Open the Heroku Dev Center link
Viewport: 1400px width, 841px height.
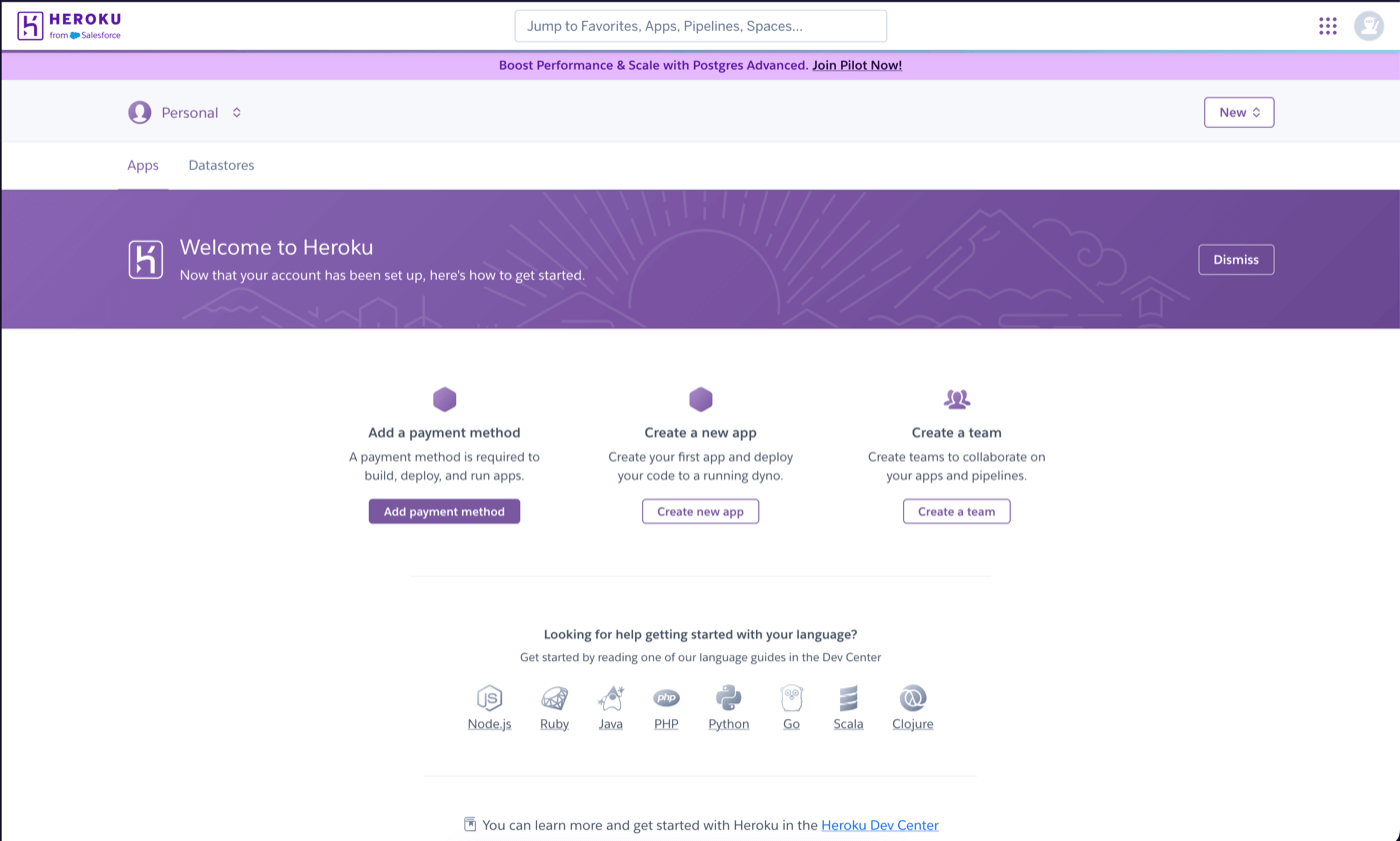[879, 825]
